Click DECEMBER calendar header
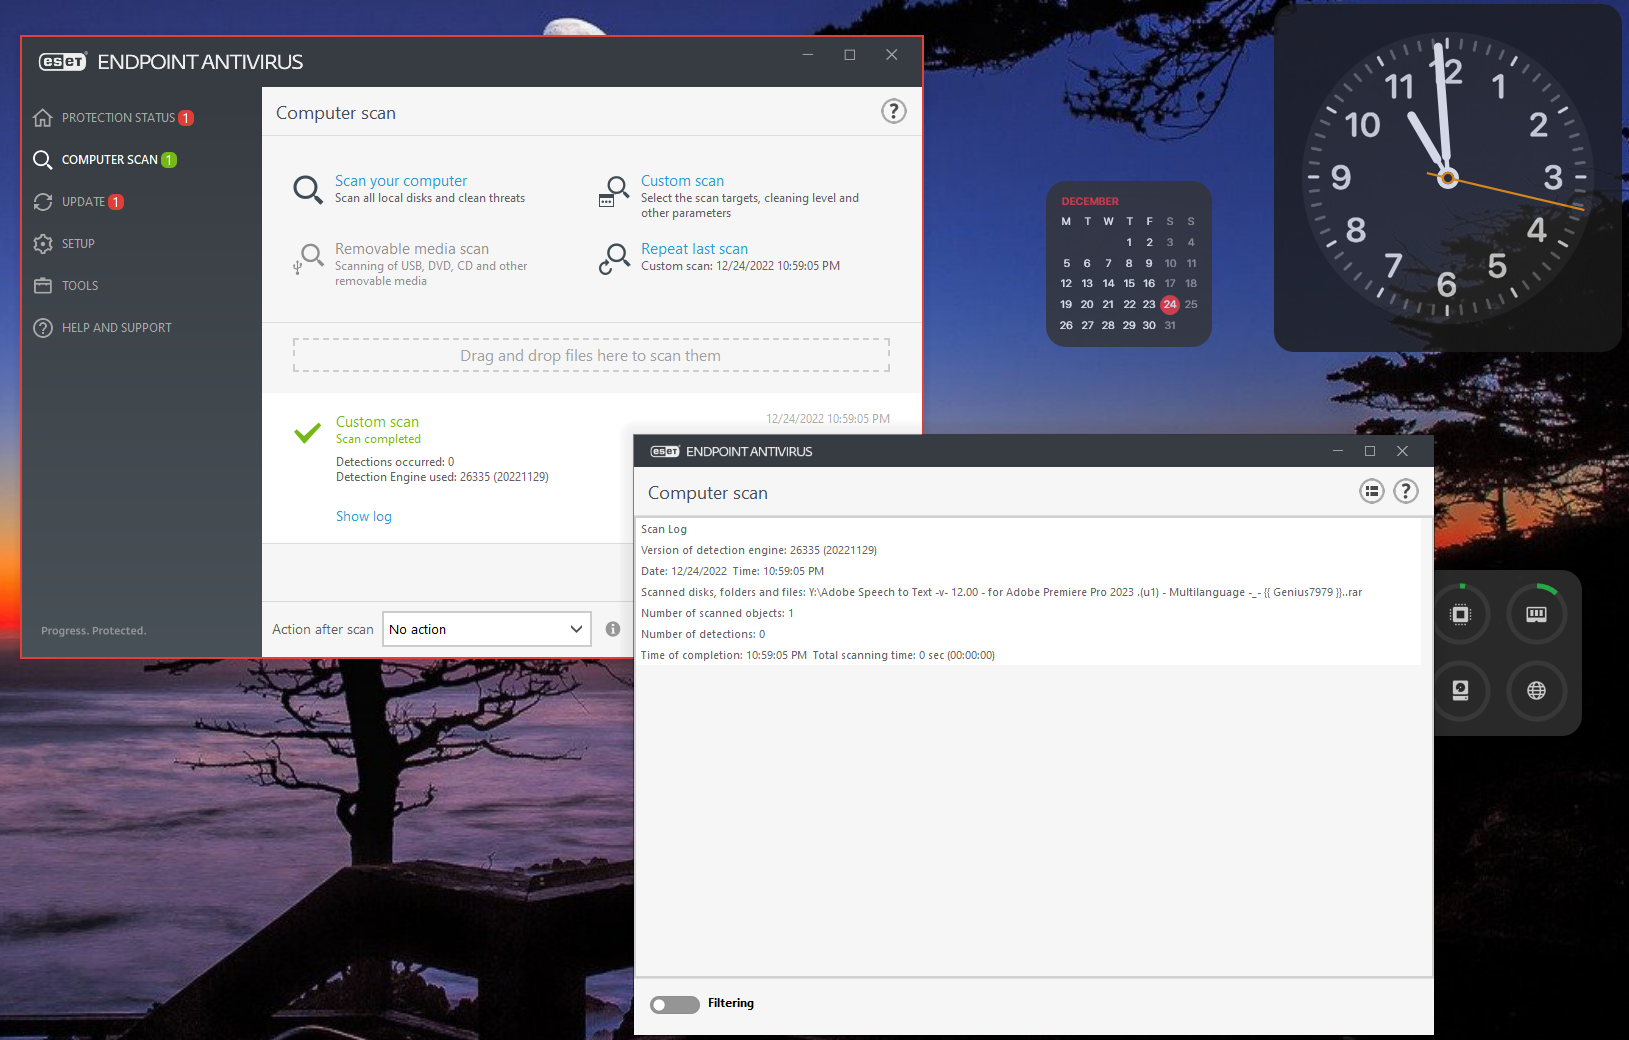 click(1090, 201)
